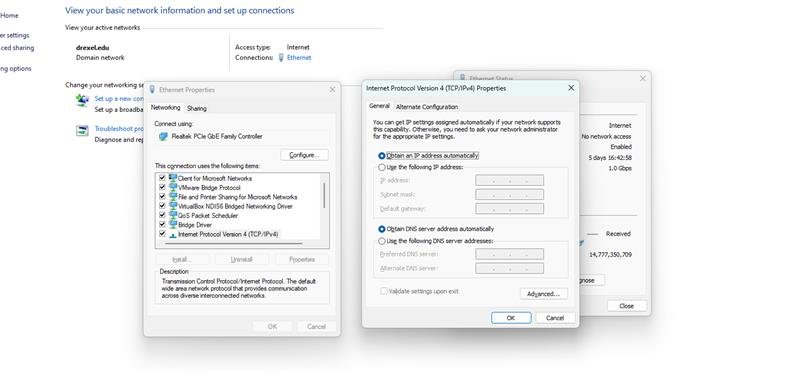Click the Alternate DNS server field
800x373 pixels.
coord(509,268)
